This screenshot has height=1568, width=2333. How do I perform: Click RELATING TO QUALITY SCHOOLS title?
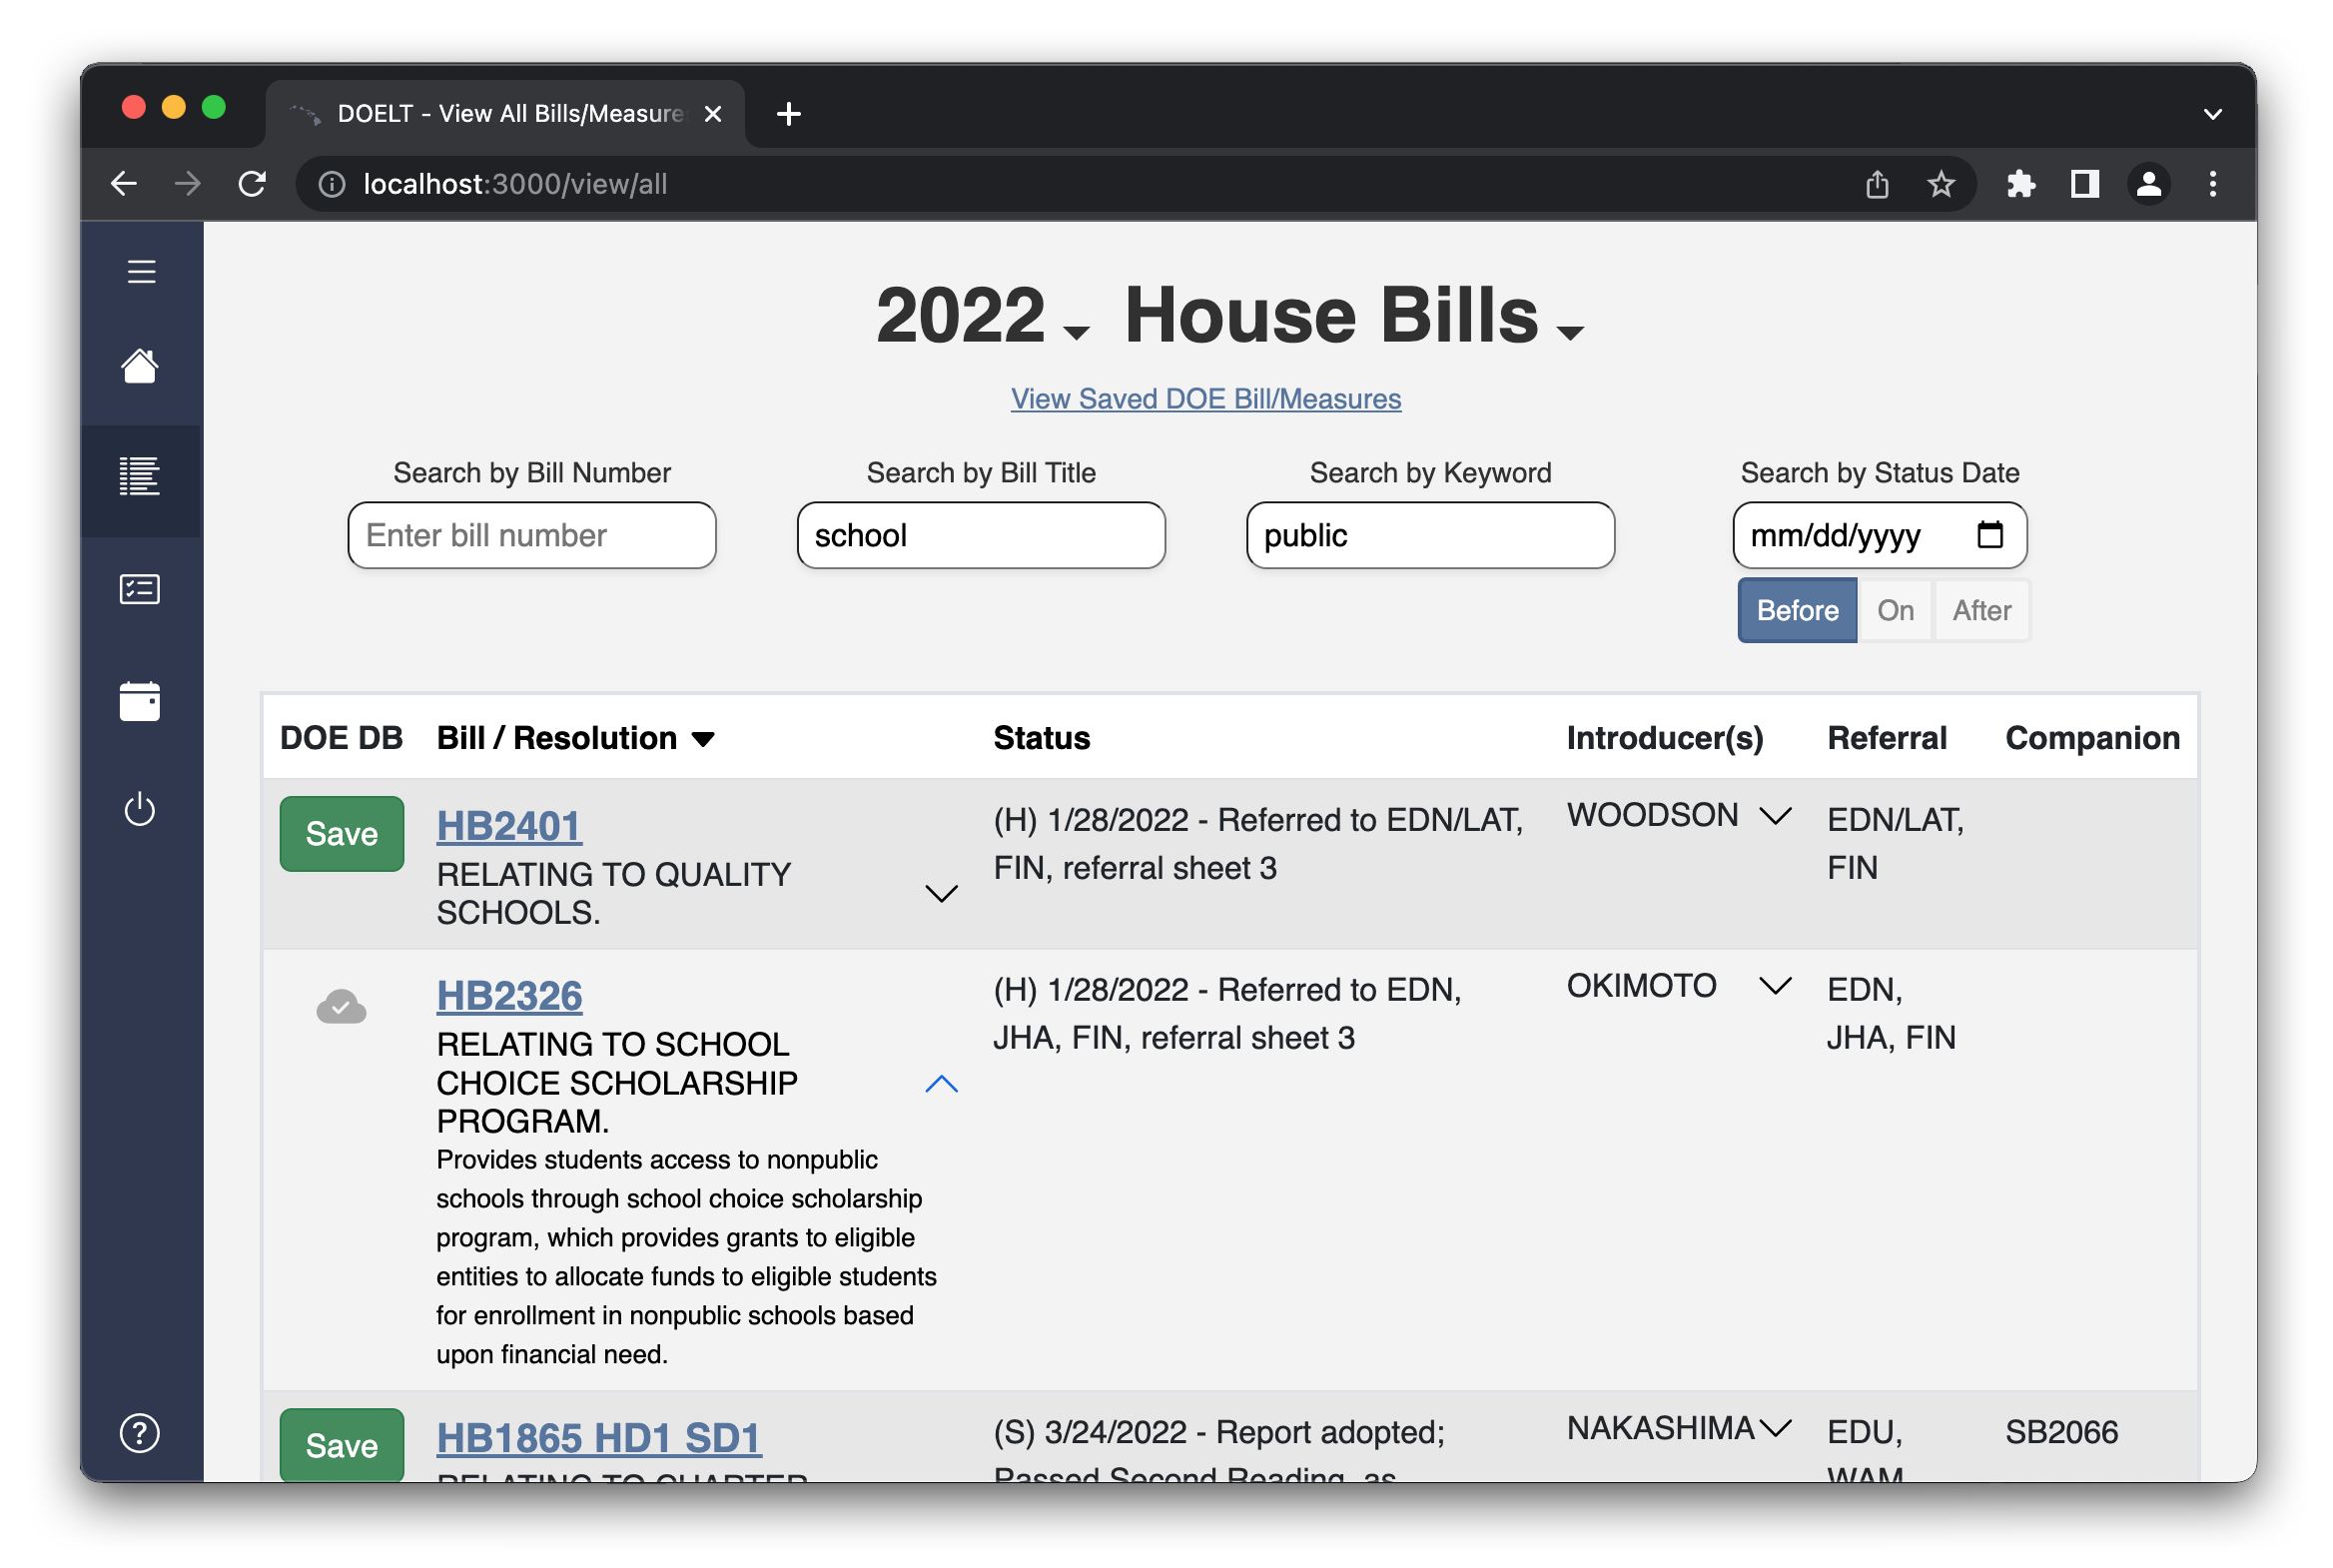[614, 893]
